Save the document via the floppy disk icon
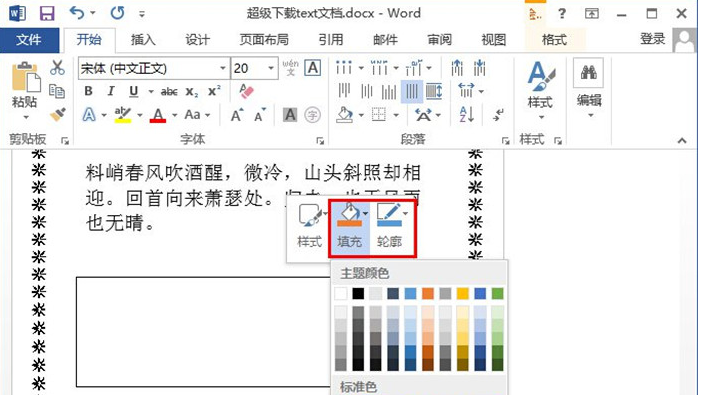Screen dimensions: 715x395 pos(47,13)
